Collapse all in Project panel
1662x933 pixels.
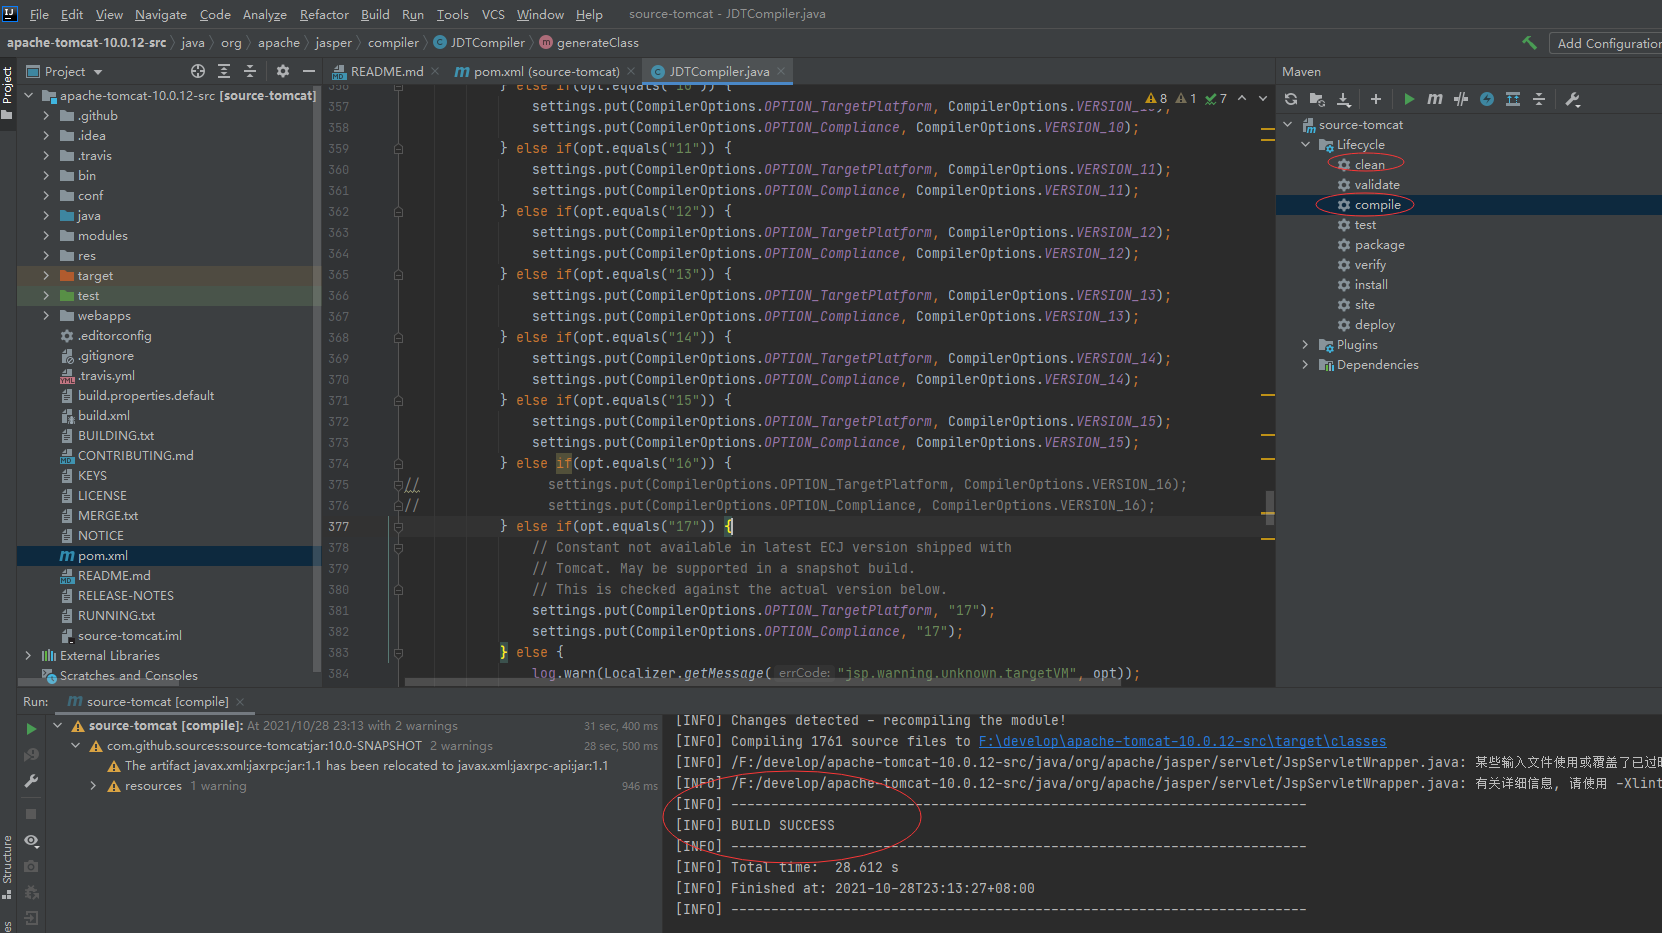[x=250, y=71]
